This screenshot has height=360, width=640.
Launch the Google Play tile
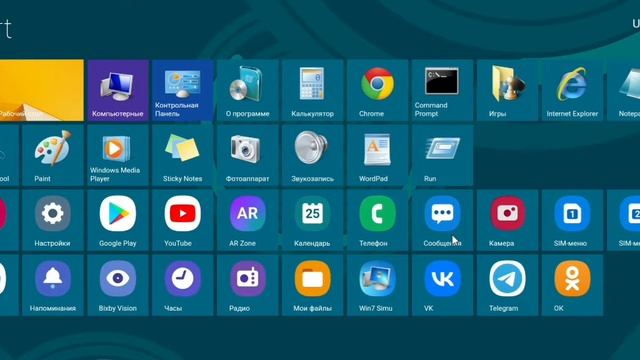pyautogui.click(x=118, y=220)
